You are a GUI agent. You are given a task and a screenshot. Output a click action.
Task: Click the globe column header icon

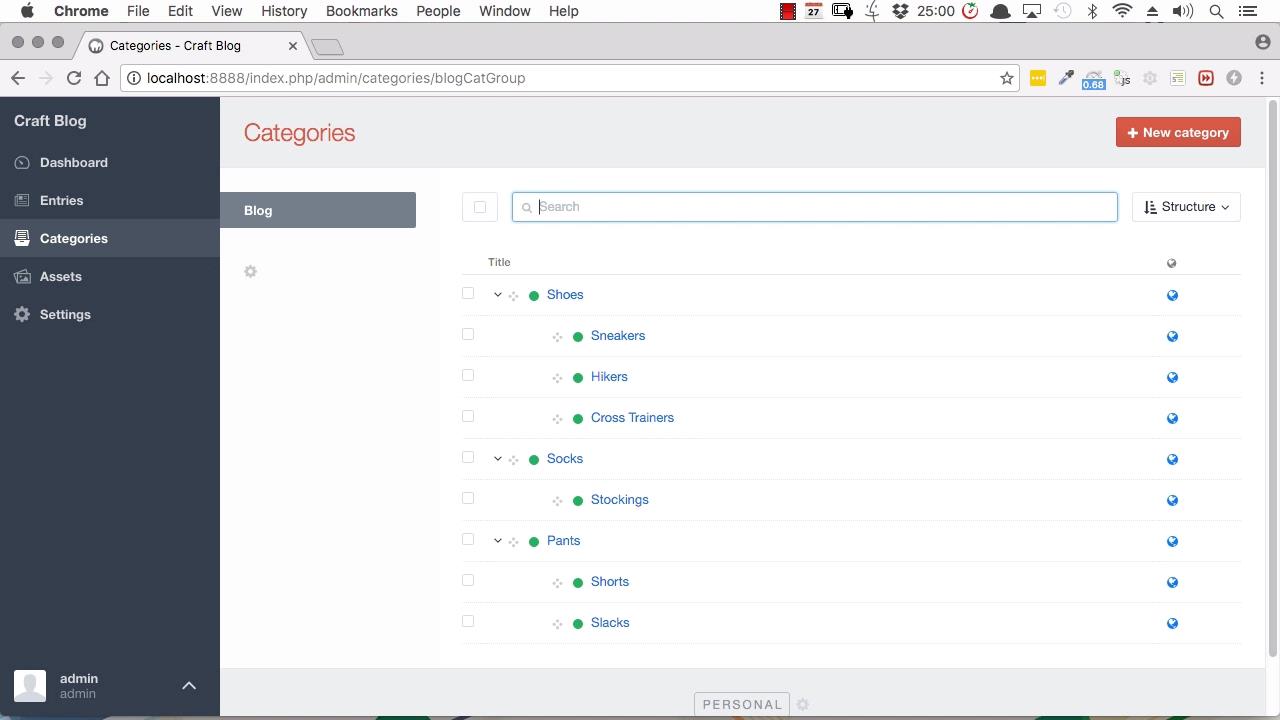click(1172, 263)
